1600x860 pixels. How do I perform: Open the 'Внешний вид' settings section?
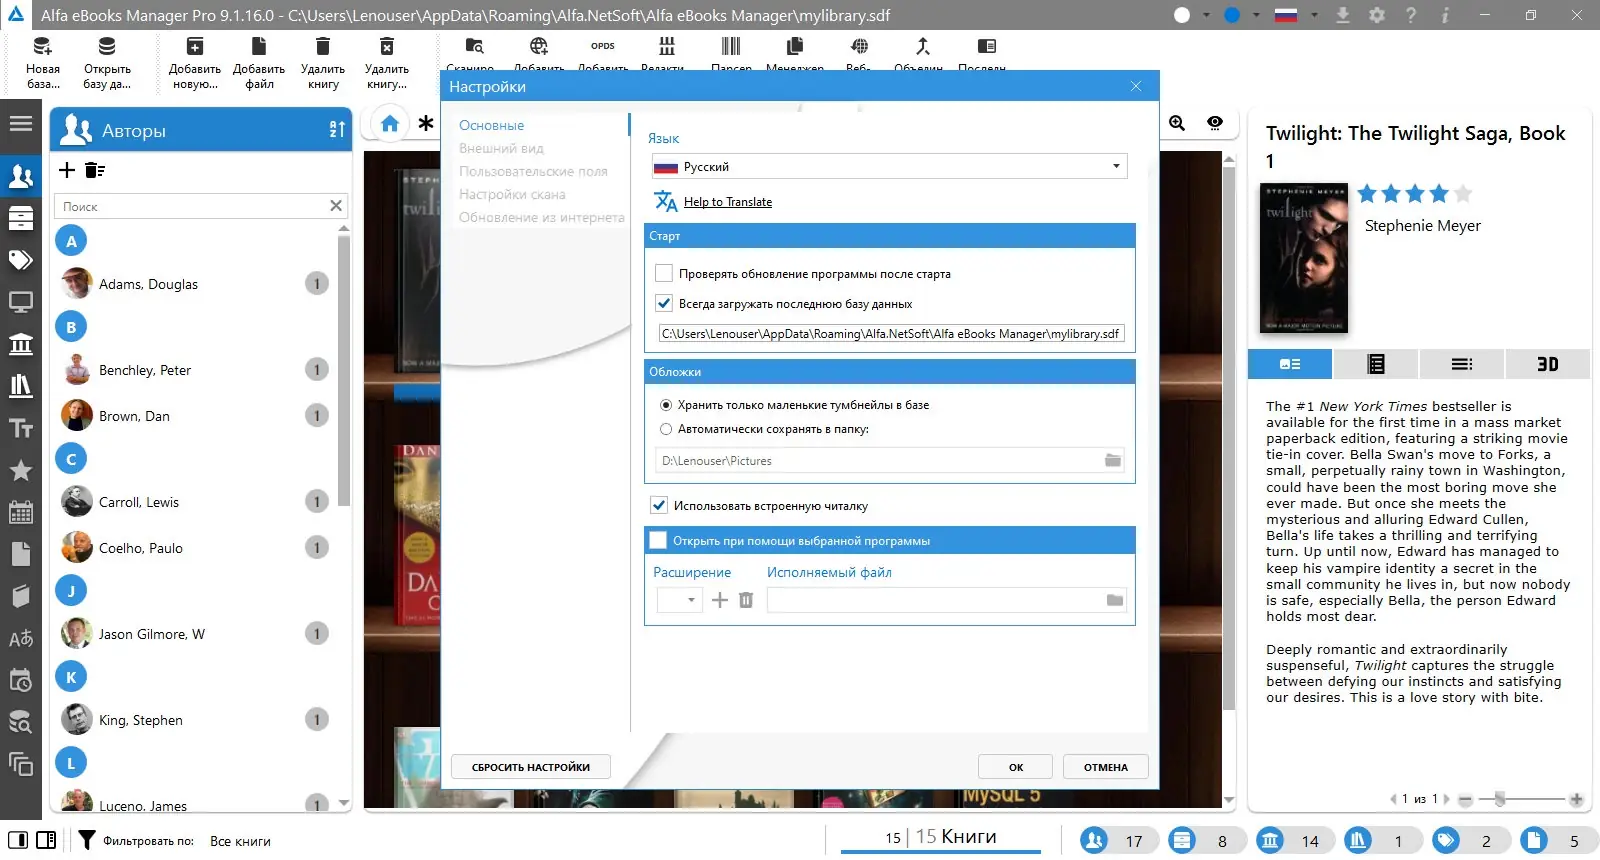[x=501, y=148]
